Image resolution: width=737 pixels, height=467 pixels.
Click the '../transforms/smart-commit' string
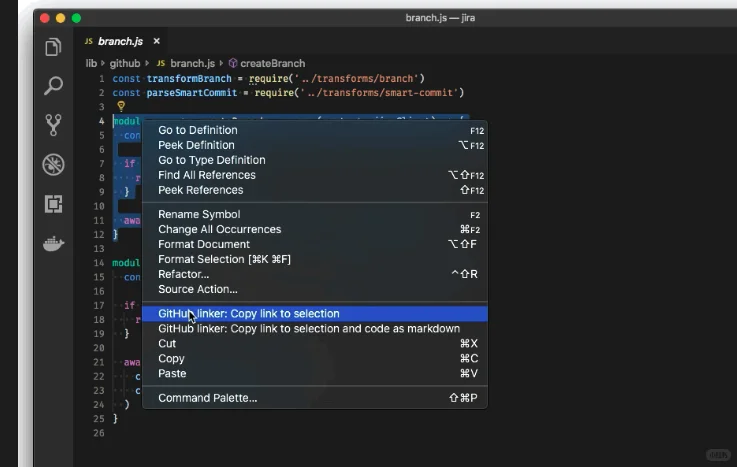coord(379,93)
